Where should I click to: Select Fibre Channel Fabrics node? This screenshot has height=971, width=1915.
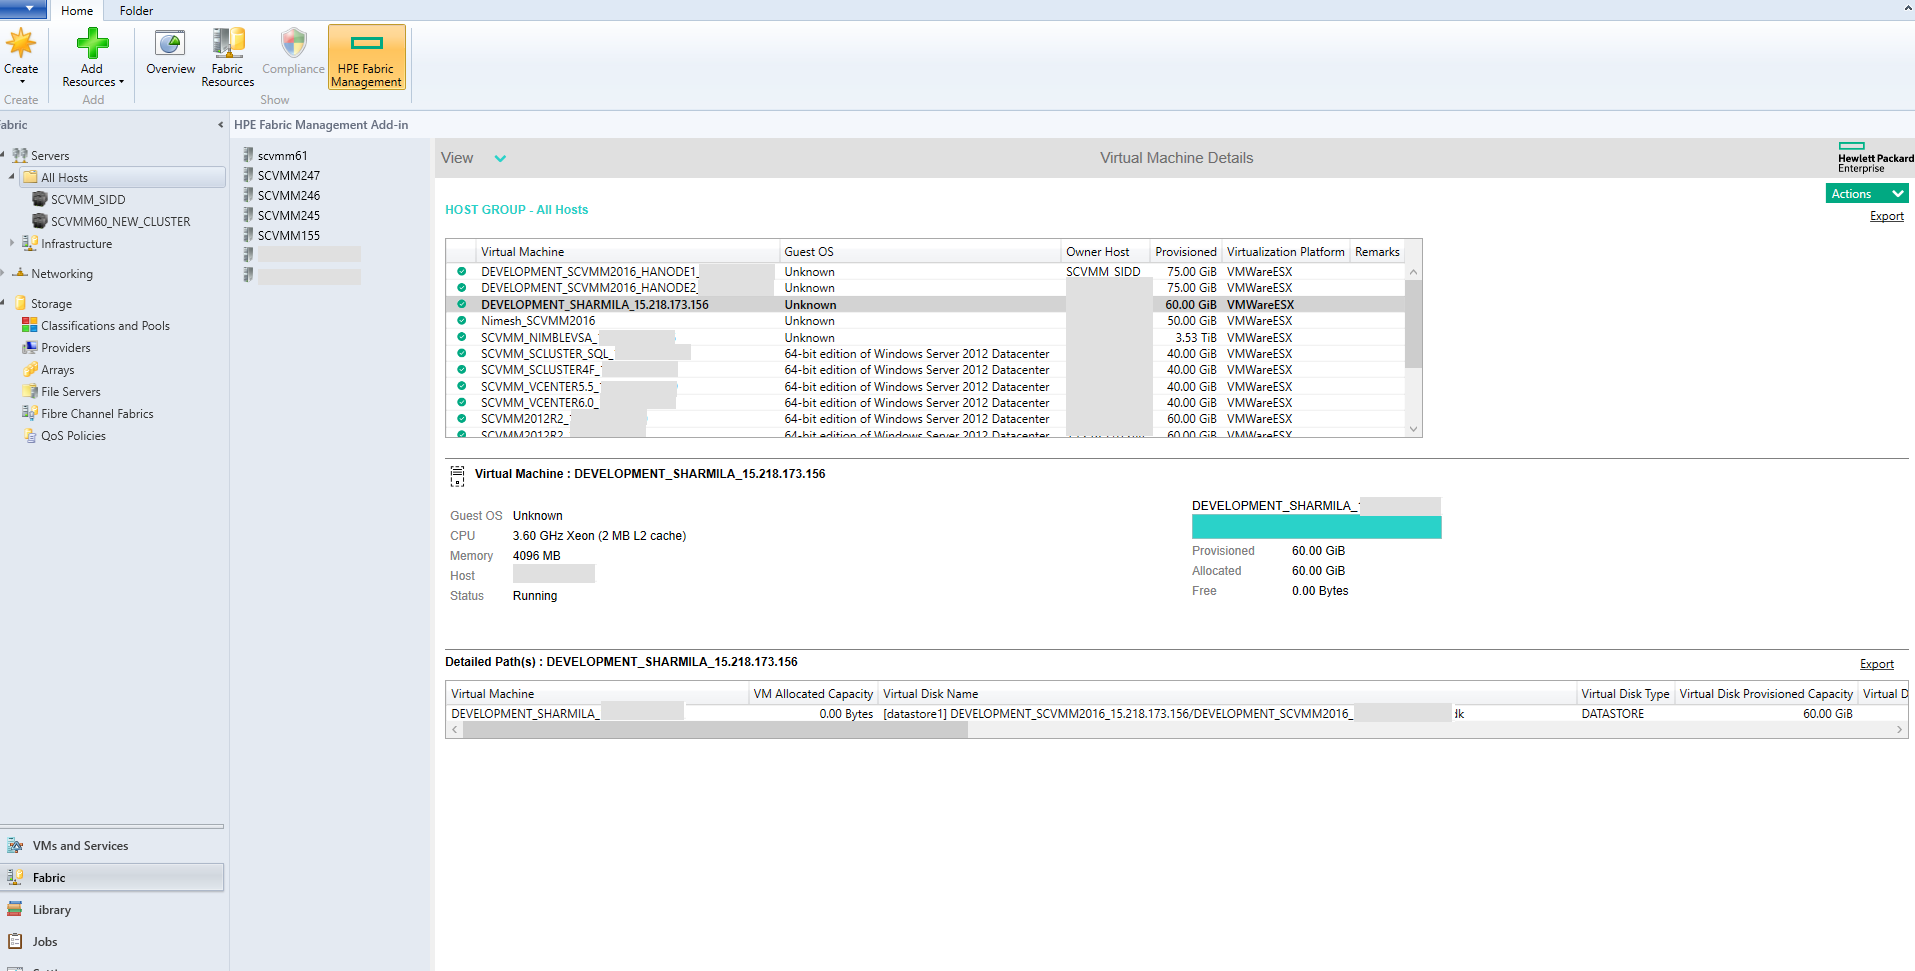point(97,413)
